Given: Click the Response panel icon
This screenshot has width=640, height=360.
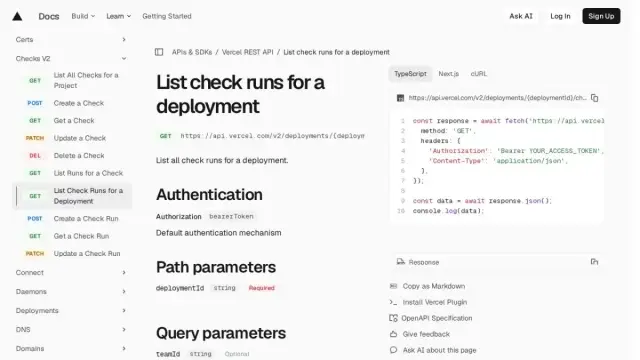Looking at the screenshot, I should pyautogui.click(x=401, y=262).
